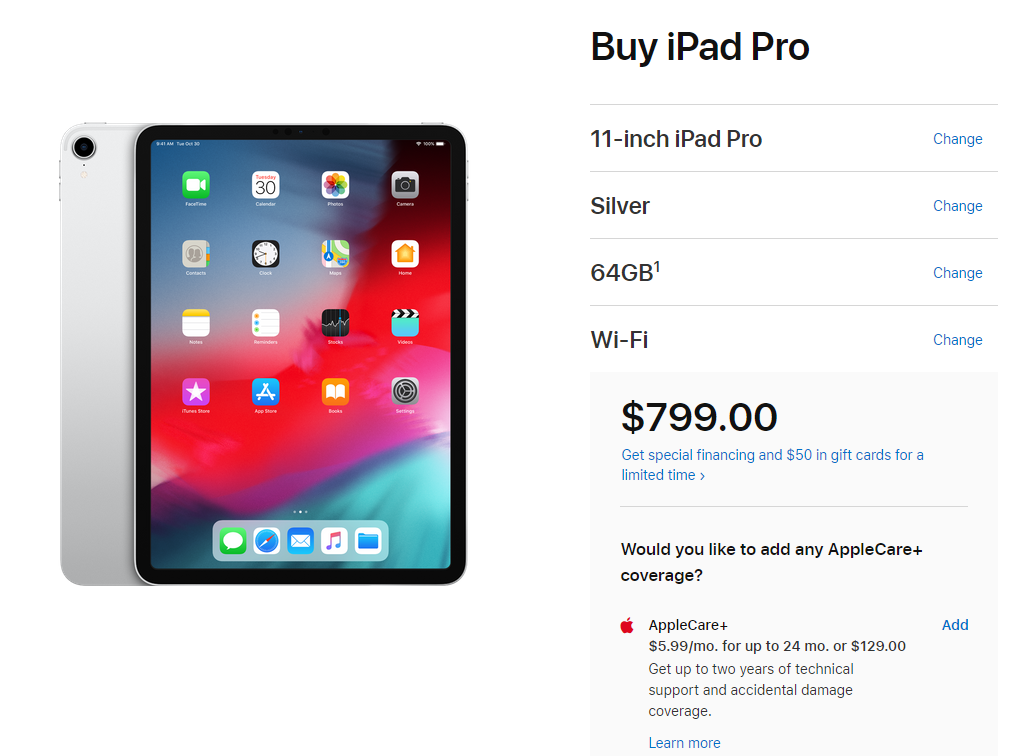Click the Stocks app icon
The height and width of the screenshot is (756, 1009).
pyautogui.click(x=335, y=323)
